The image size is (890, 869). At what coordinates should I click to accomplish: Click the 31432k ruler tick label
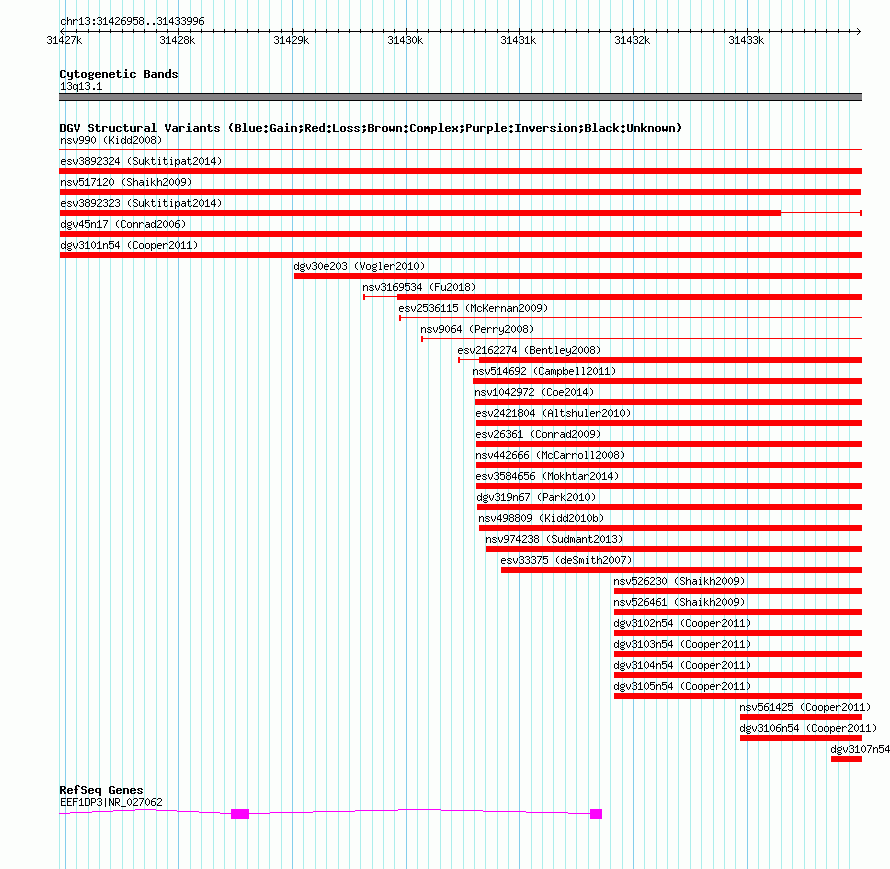pos(632,40)
